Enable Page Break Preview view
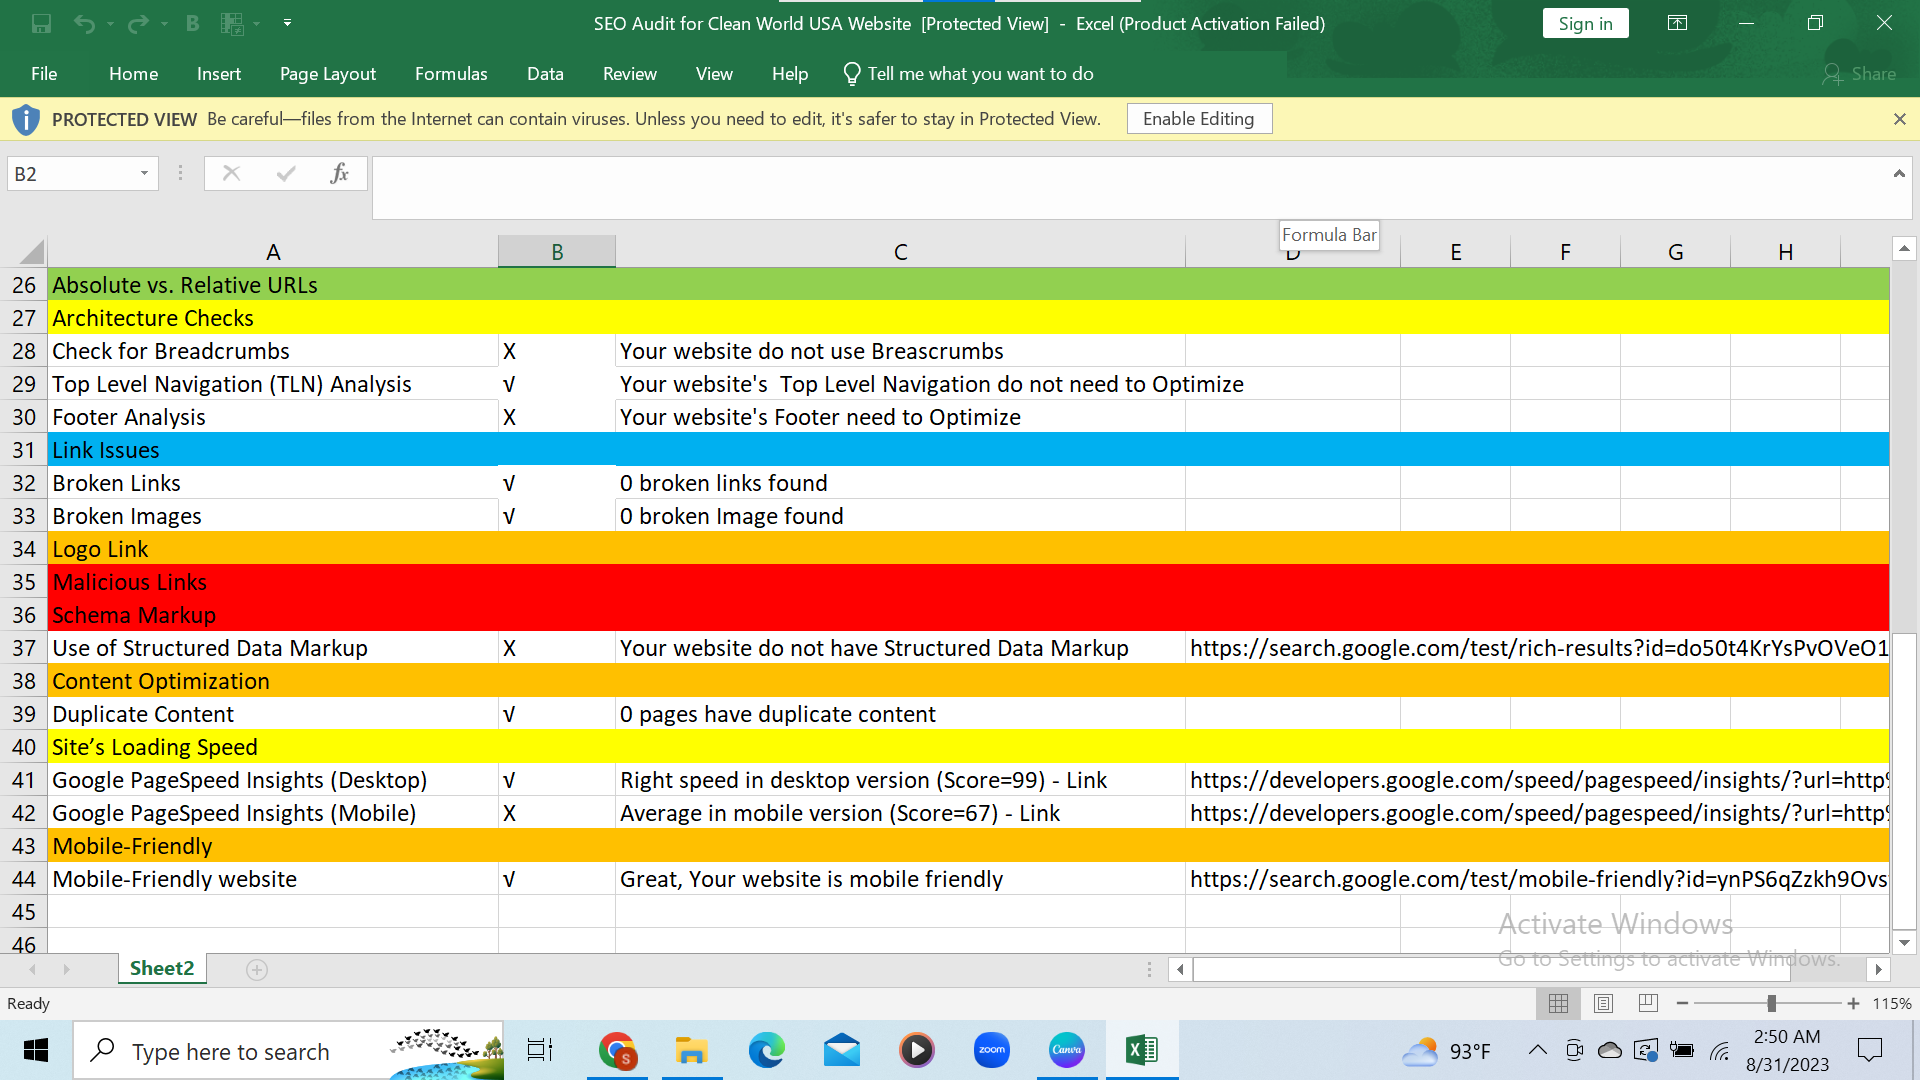 (1647, 1003)
